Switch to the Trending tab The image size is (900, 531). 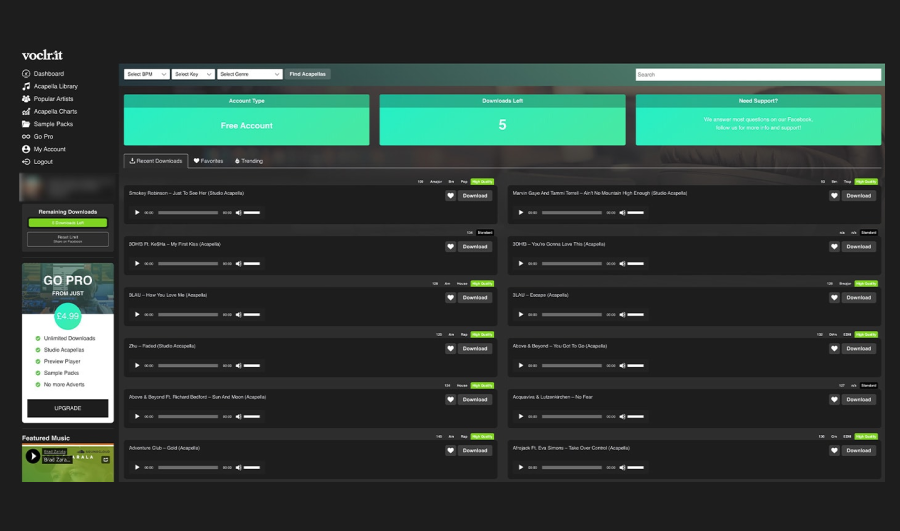(249, 161)
